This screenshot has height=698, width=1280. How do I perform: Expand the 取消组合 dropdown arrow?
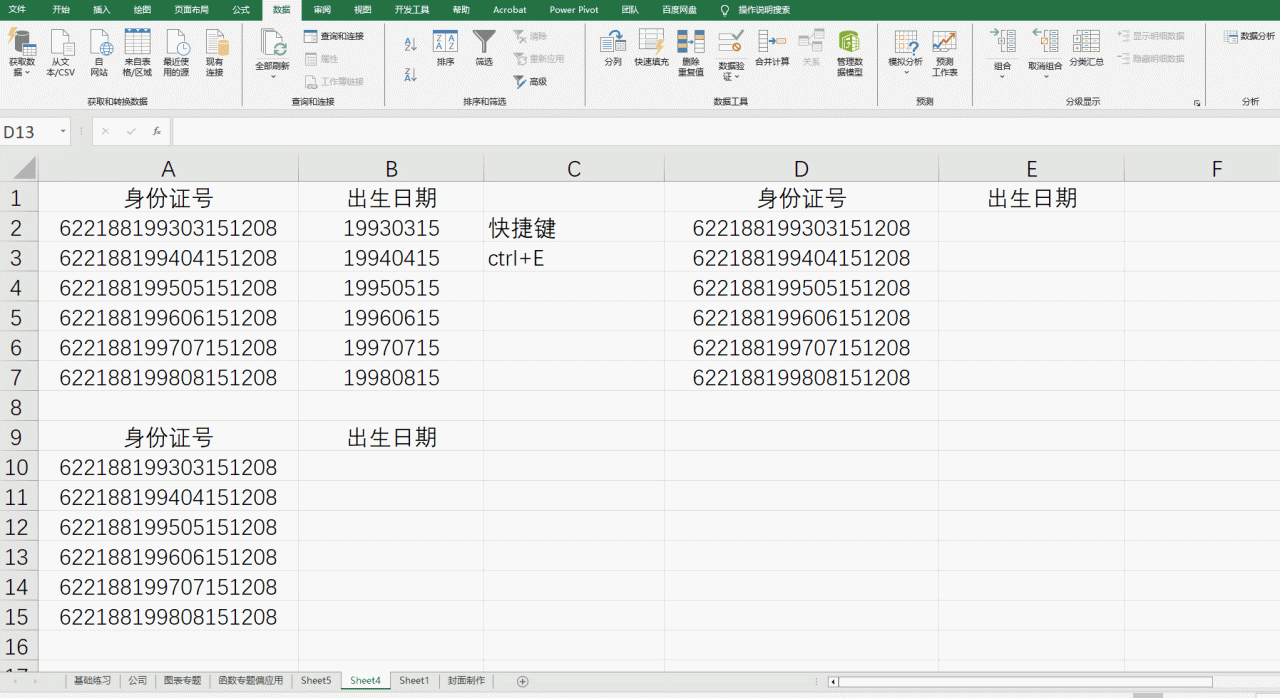coord(1045,76)
